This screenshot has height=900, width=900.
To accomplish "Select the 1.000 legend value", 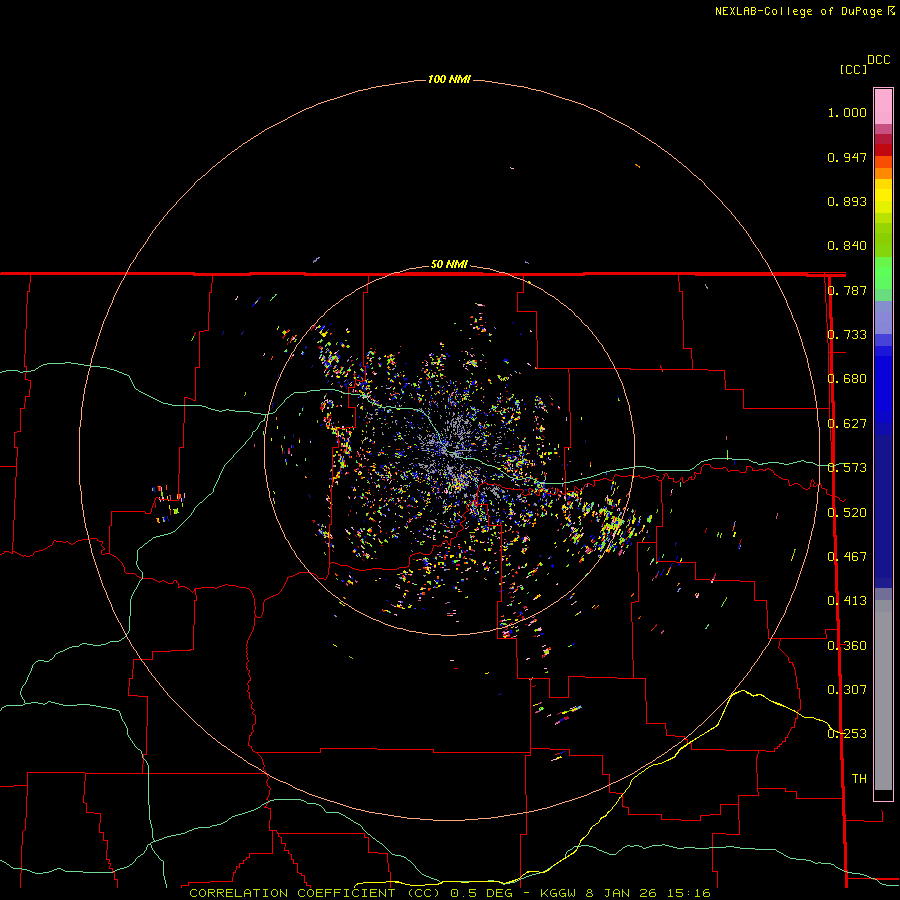I will click(847, 112).
